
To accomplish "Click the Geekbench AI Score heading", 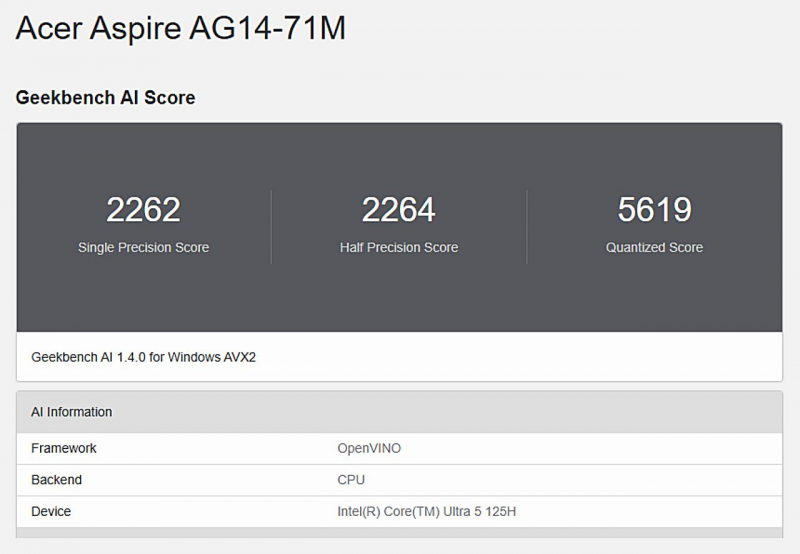I will coord(105,98).
